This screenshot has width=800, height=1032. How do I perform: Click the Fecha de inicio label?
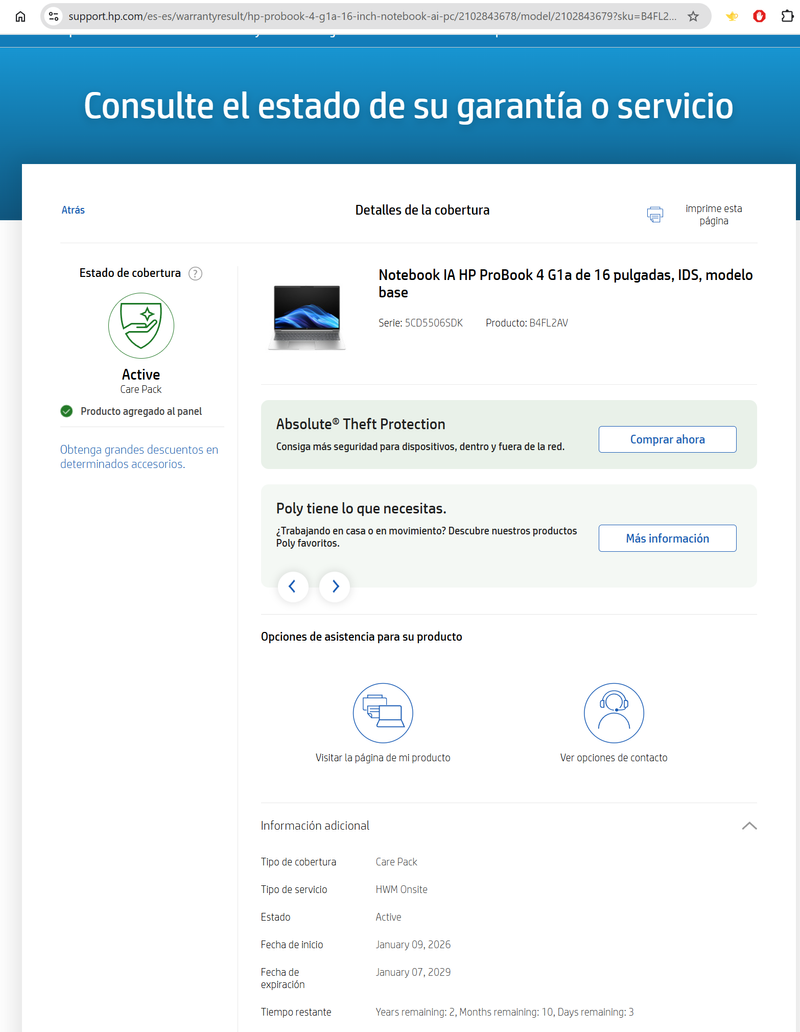click(x=291, y=945)
